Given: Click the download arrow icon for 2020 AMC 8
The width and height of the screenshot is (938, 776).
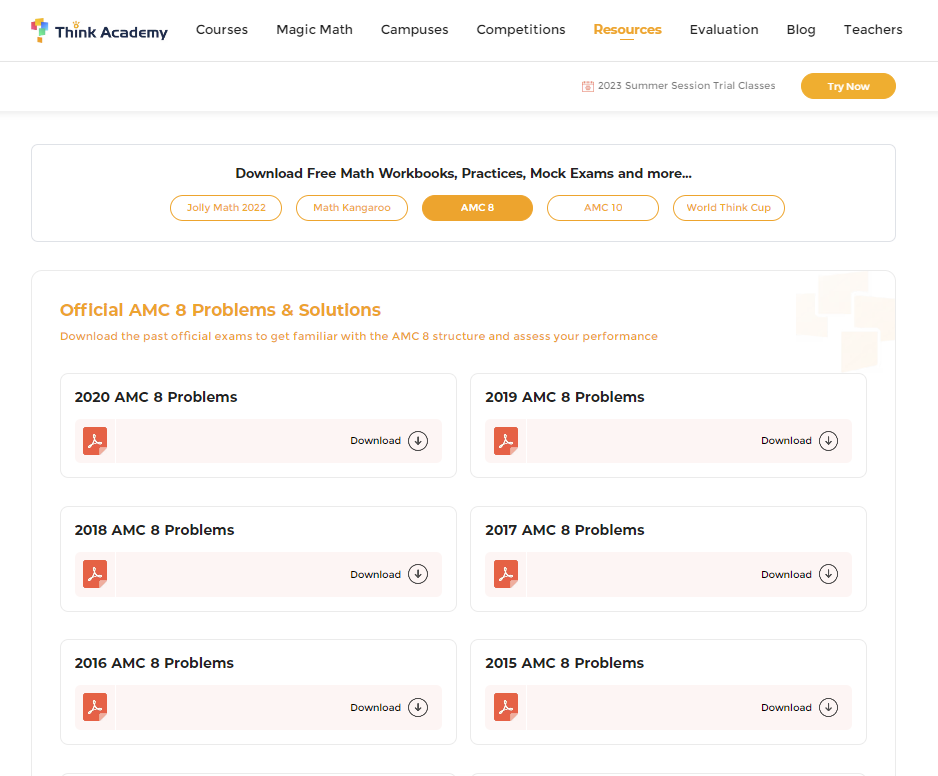Looking at the screenshot, I should point(418,441).
